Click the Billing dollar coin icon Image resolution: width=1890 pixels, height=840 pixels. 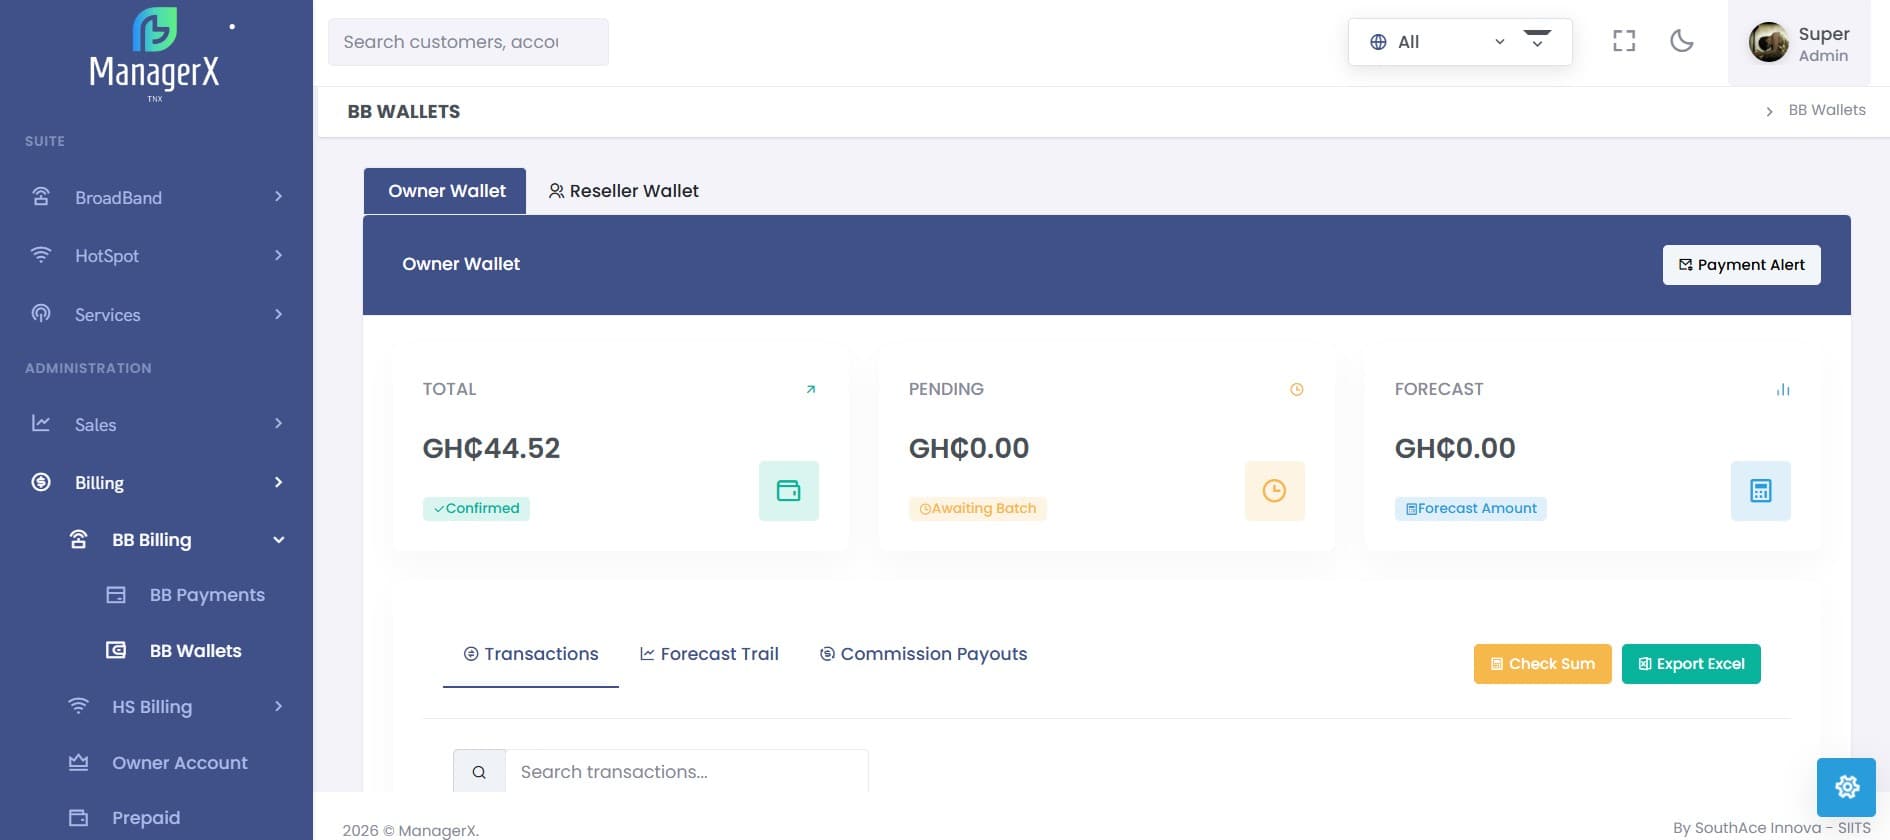(x=41, y=482)
